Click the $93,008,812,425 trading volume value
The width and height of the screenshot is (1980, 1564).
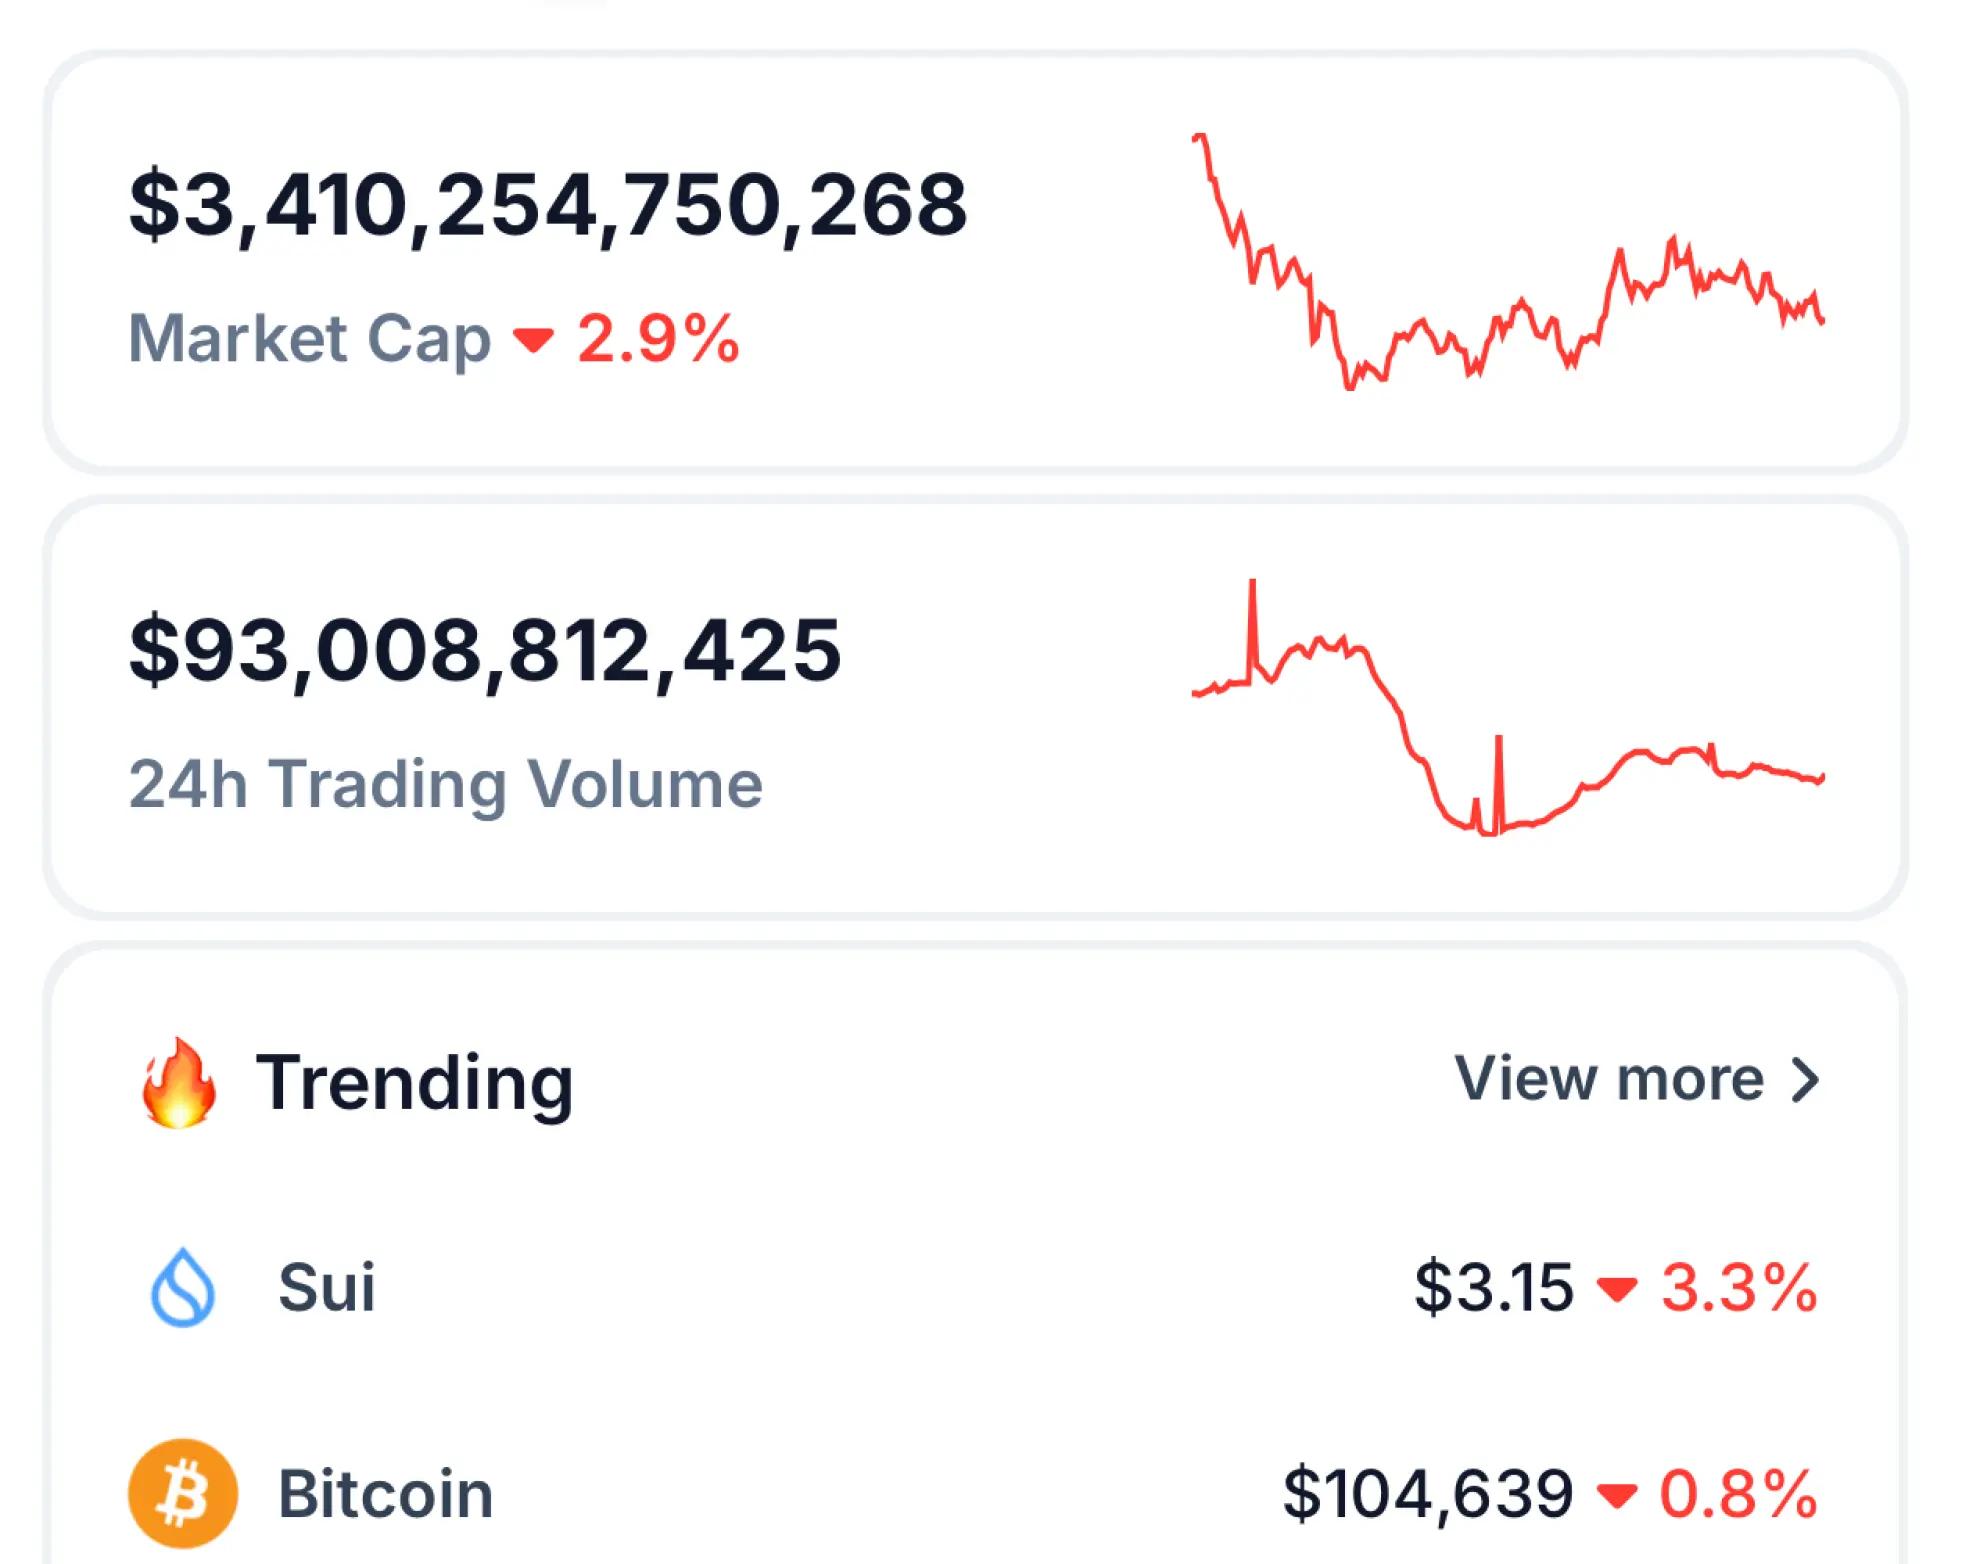pyautogui.click(x=485, y=651)
